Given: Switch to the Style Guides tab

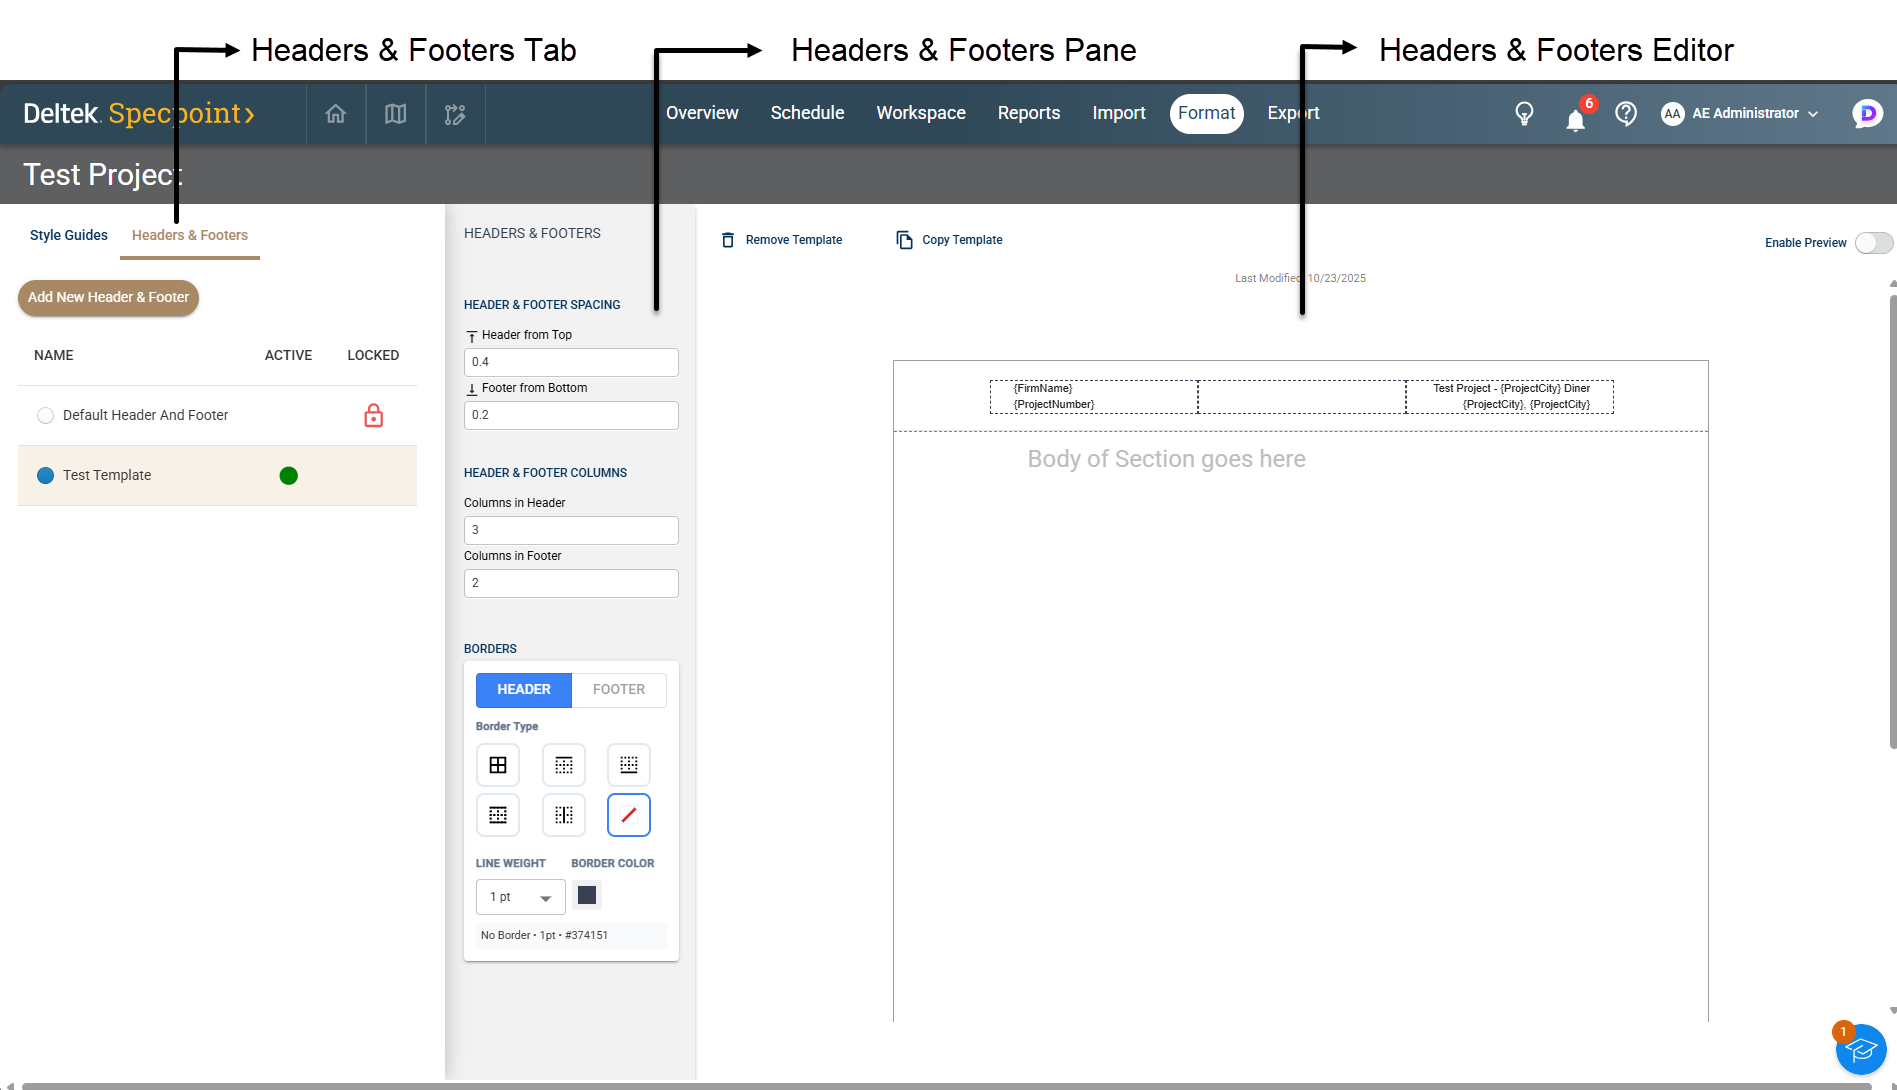Looking at the screenshot, I should pos(69,235).
